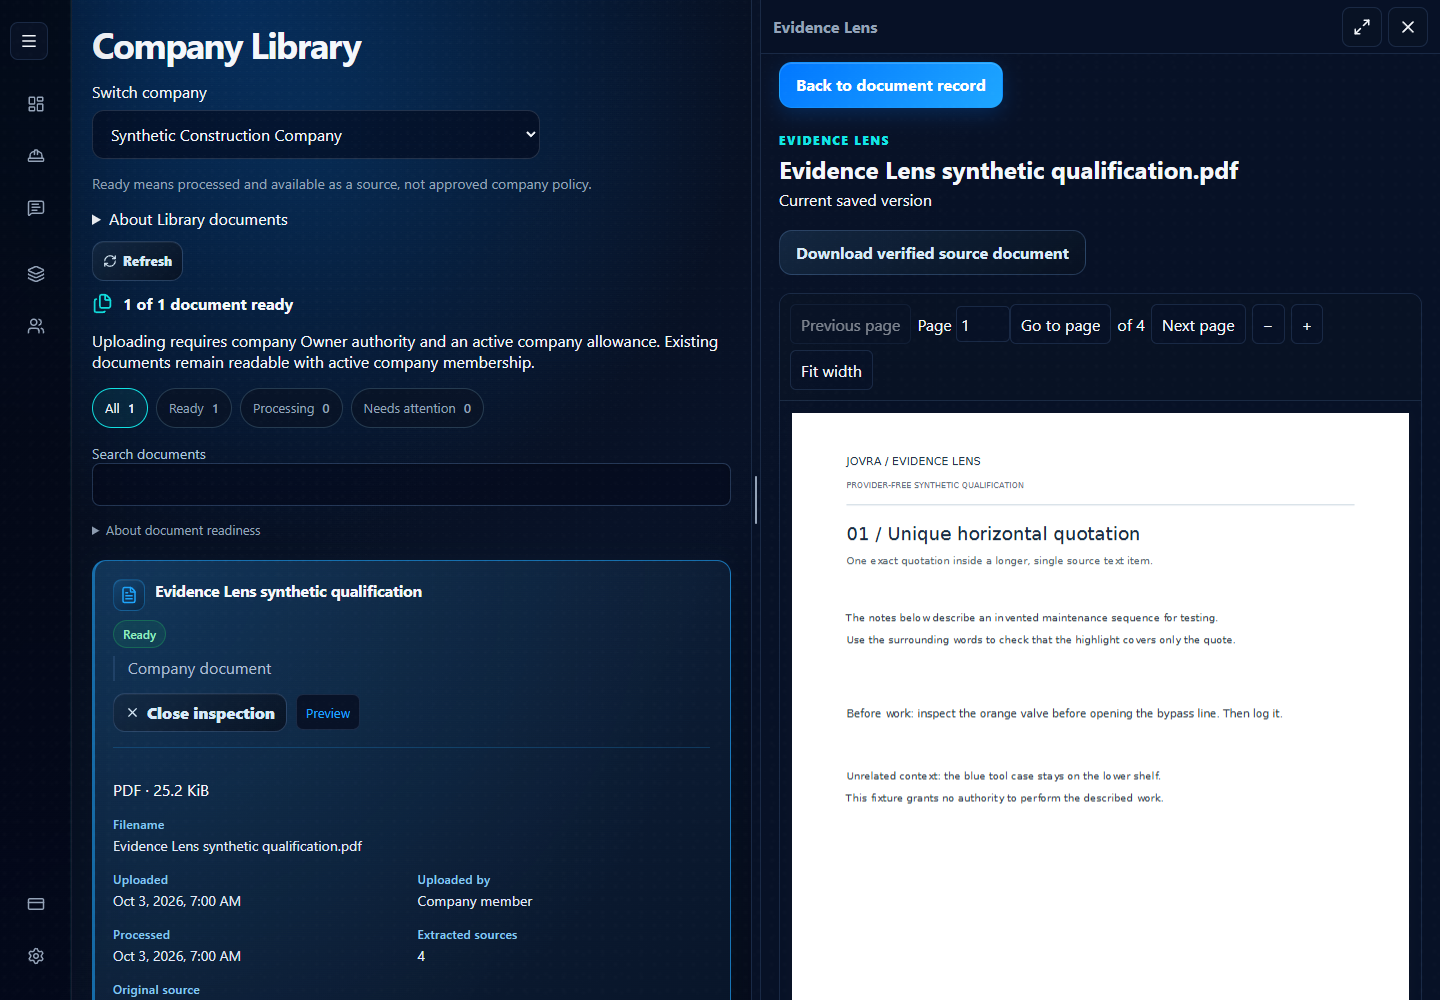Refresh the library documents list
This screenshot has height=1000, width=1440.
click(x=137, y=261)
